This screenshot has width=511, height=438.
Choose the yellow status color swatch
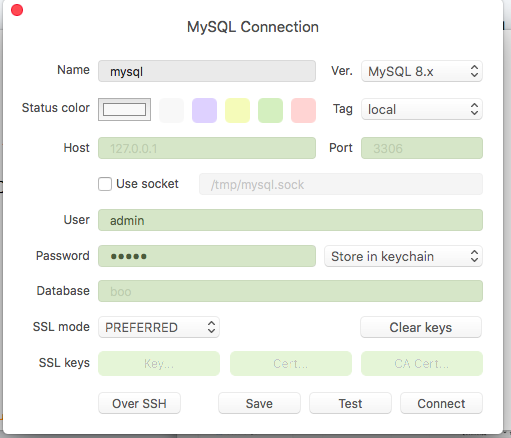click(237, 110)
